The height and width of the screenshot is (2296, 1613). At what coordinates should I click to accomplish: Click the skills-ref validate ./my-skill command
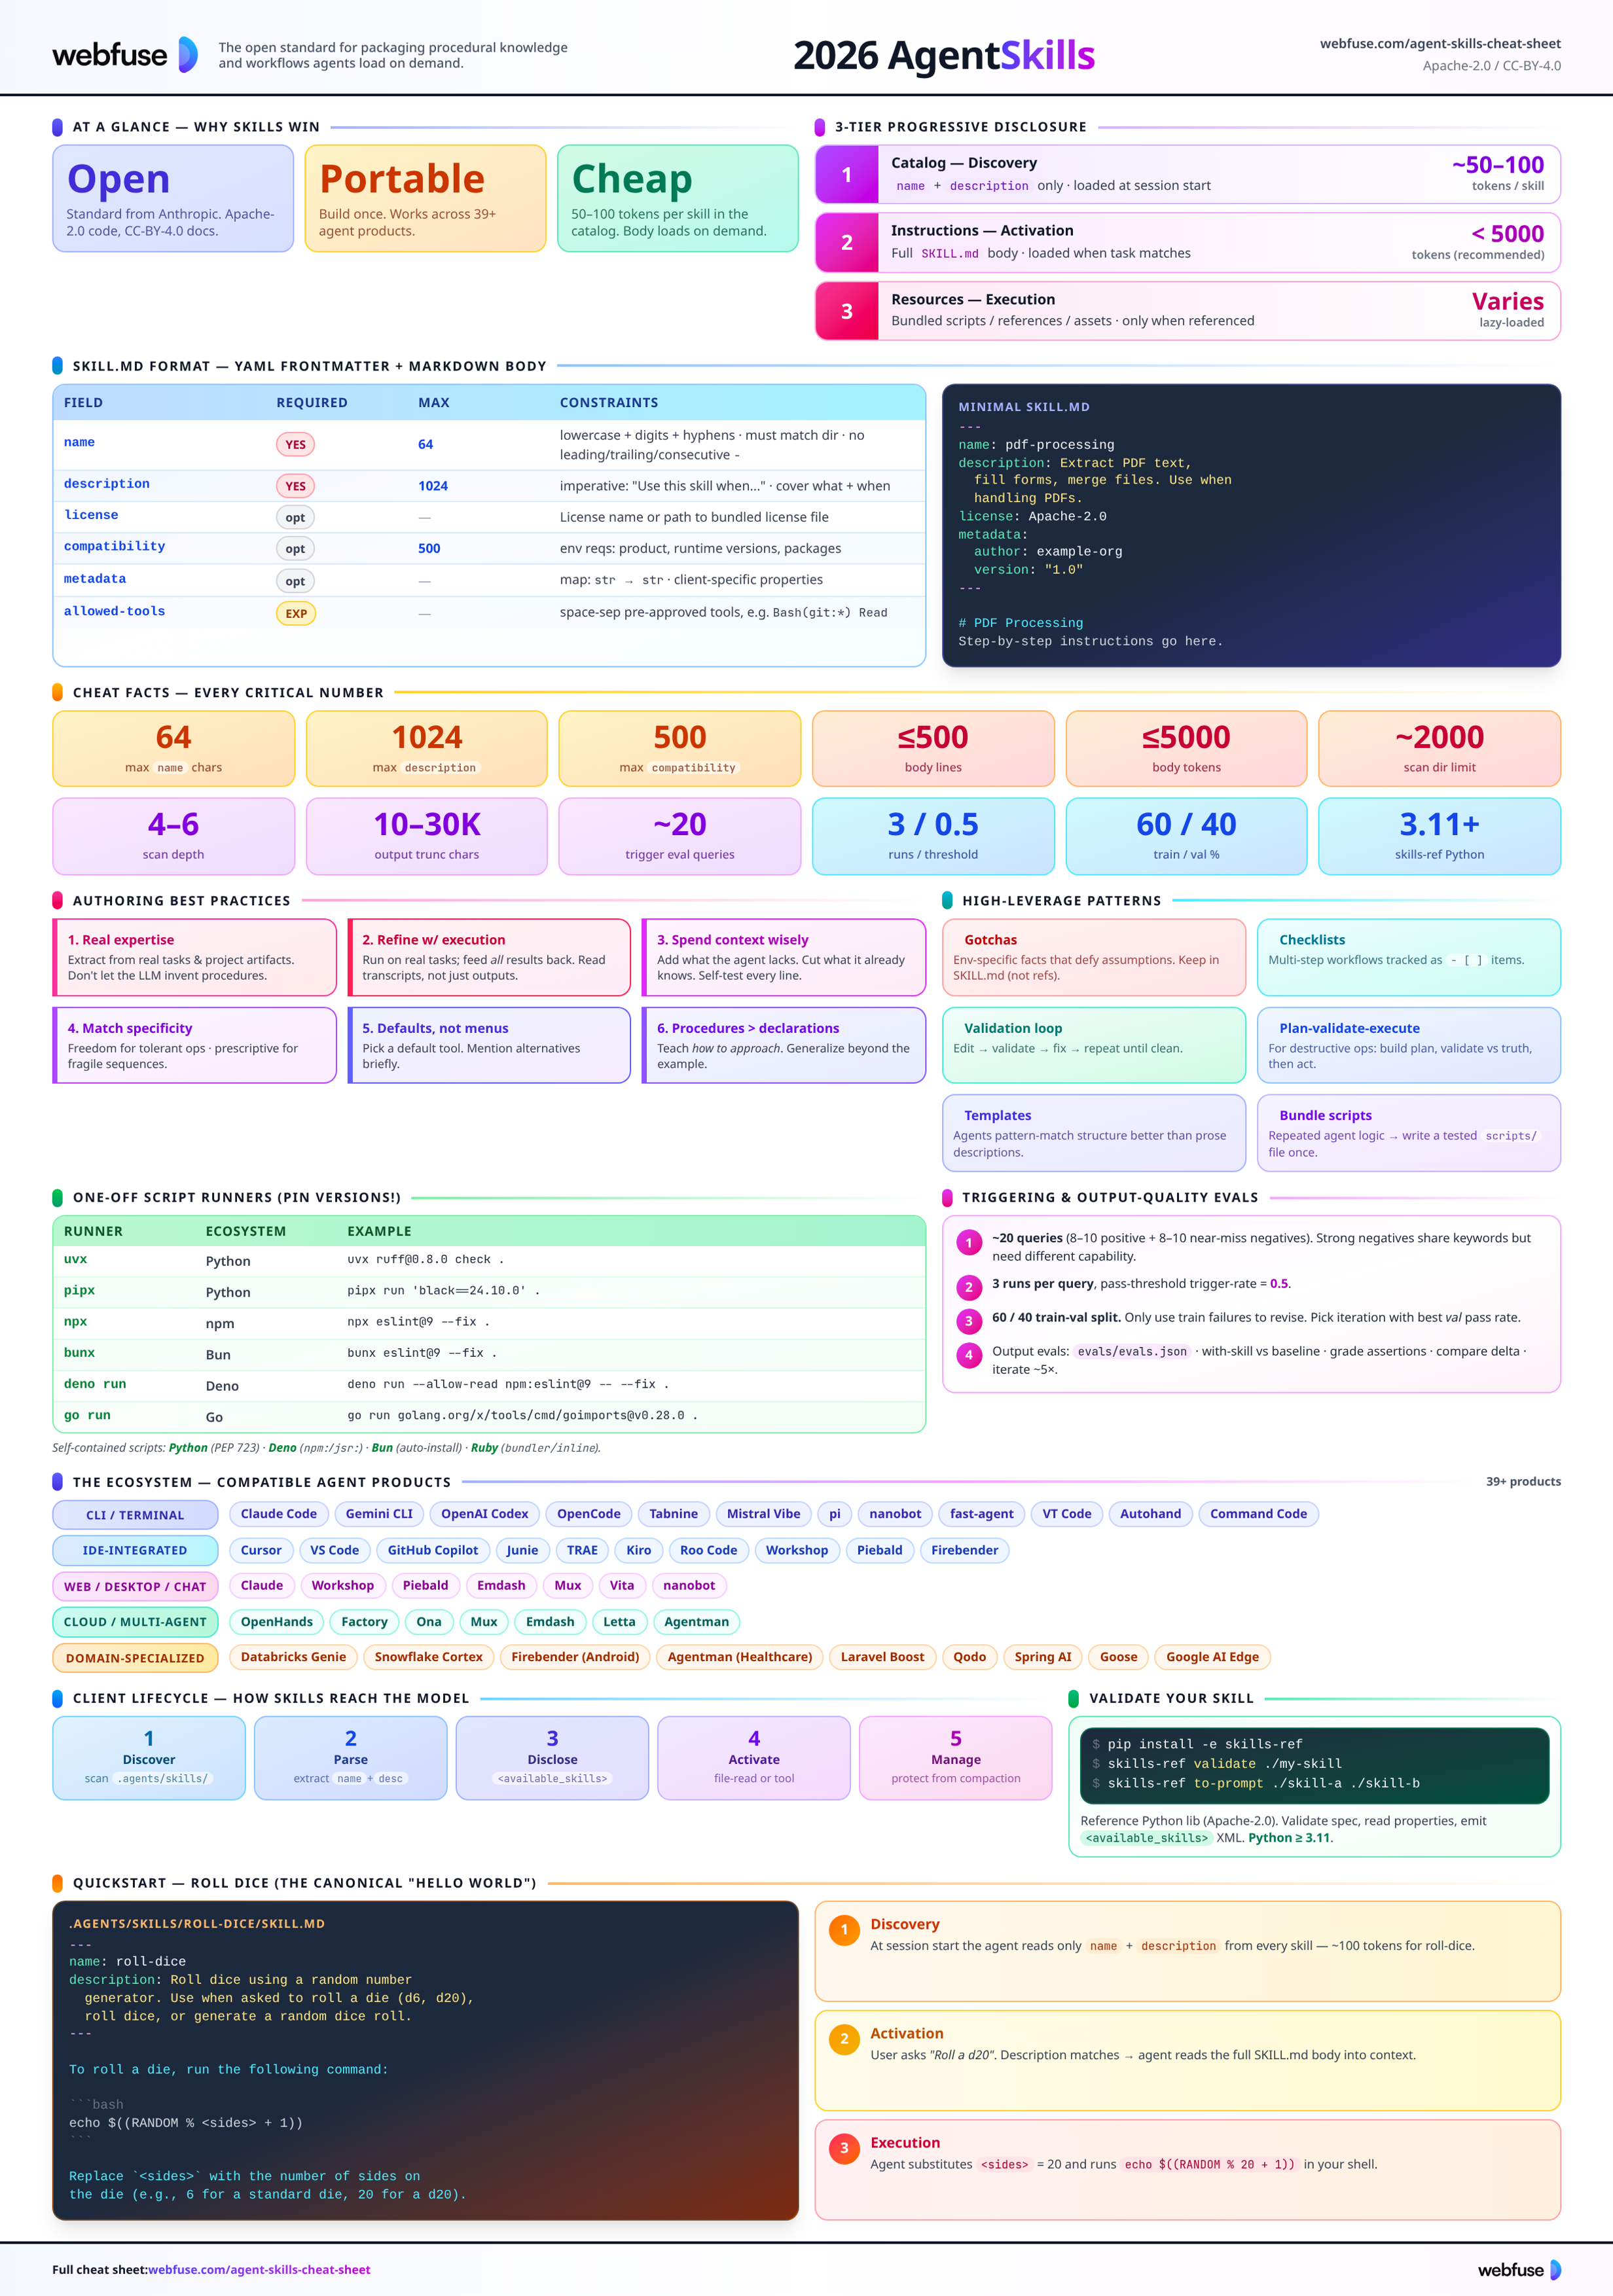(x=1217, y=1764)
